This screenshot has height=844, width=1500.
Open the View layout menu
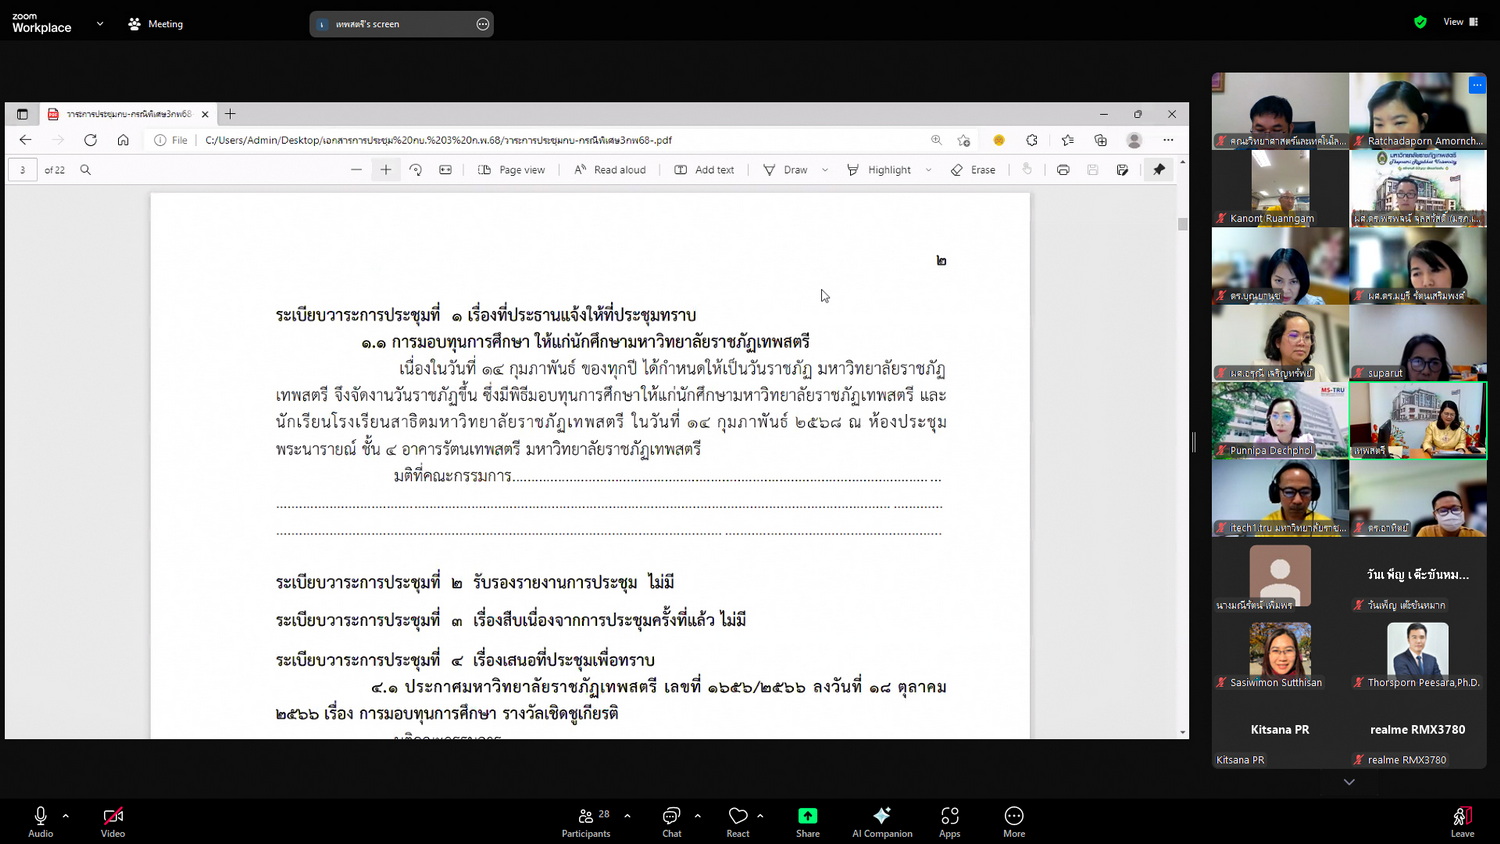coord(1460,22)
